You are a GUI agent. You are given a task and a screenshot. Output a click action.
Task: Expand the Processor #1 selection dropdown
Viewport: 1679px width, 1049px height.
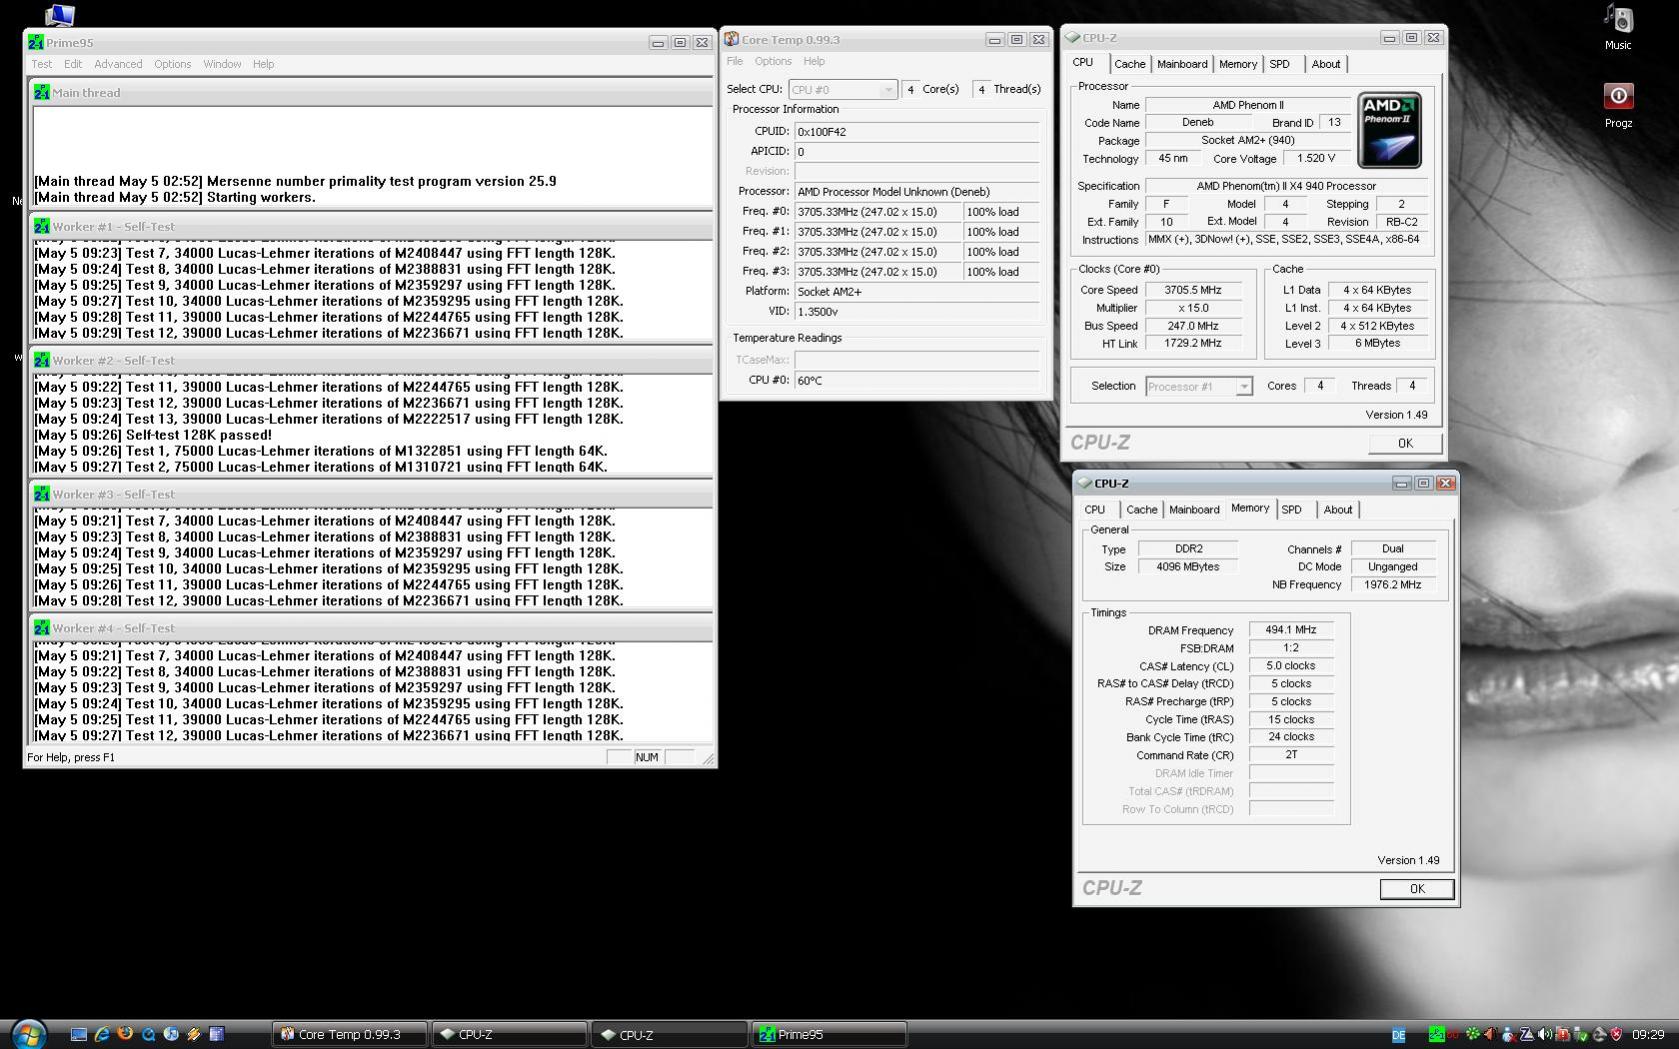[x=1199, y=386]
